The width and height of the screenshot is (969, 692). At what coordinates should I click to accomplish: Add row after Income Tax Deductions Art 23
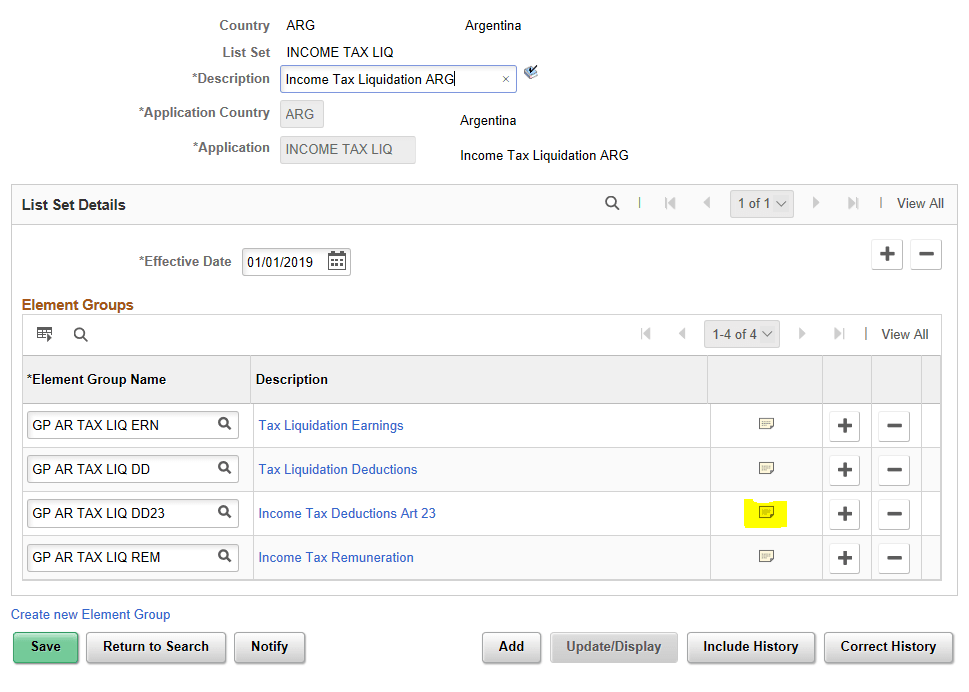[844, 514]
